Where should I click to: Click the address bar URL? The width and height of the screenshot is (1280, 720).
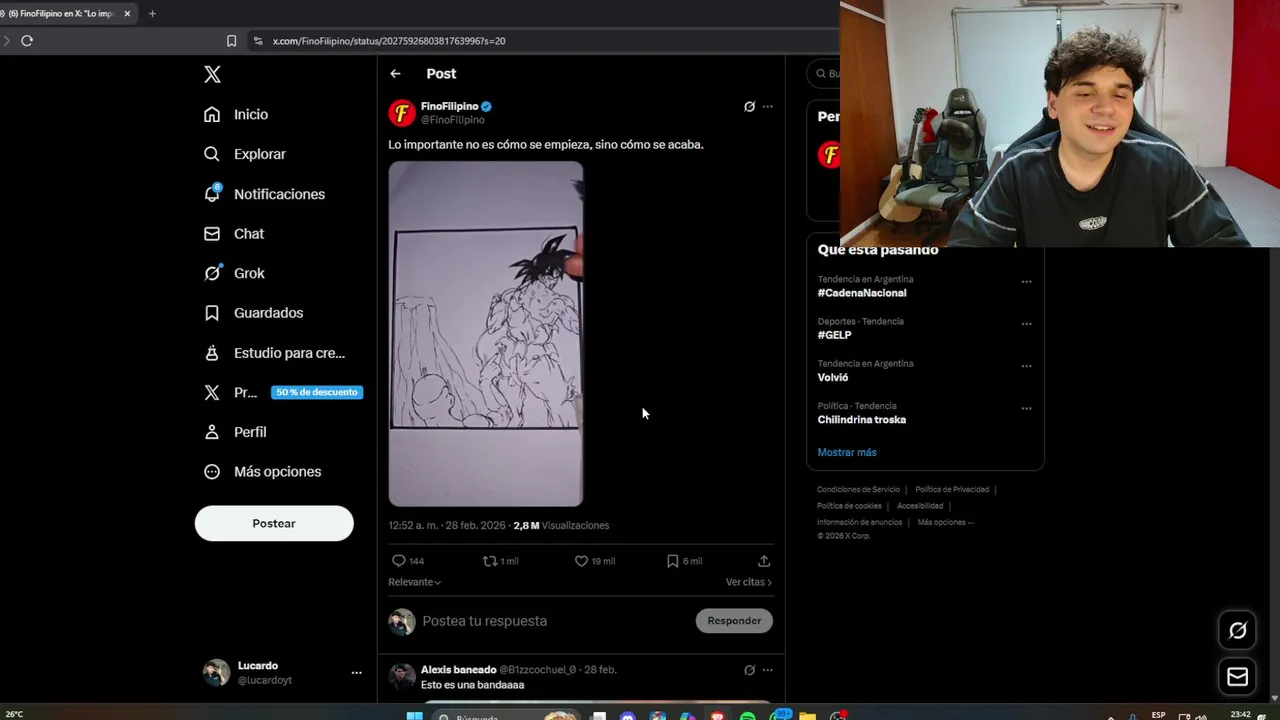pos(389,41)
